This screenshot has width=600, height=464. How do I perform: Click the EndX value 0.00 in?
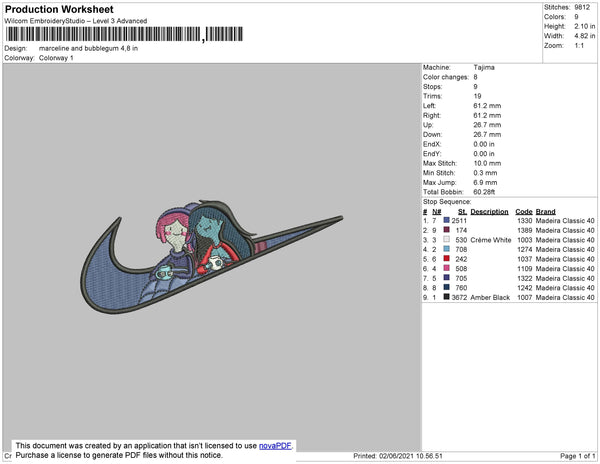pos(484,144)
